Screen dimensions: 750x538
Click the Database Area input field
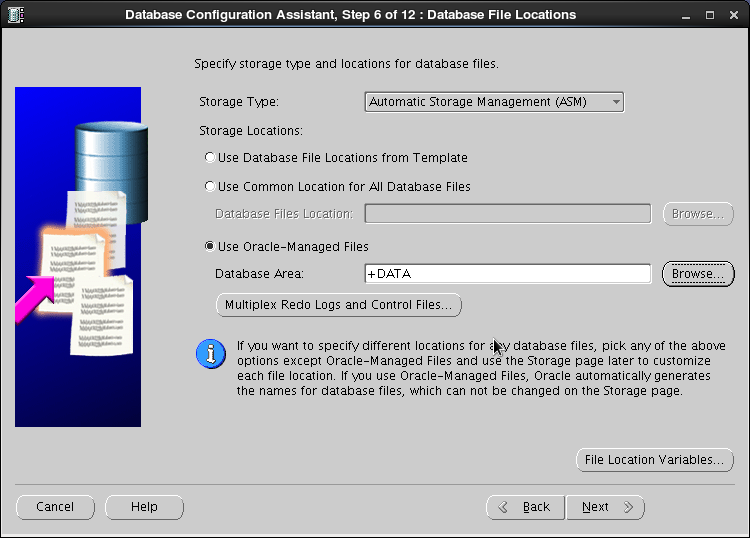tap(507, 274)
